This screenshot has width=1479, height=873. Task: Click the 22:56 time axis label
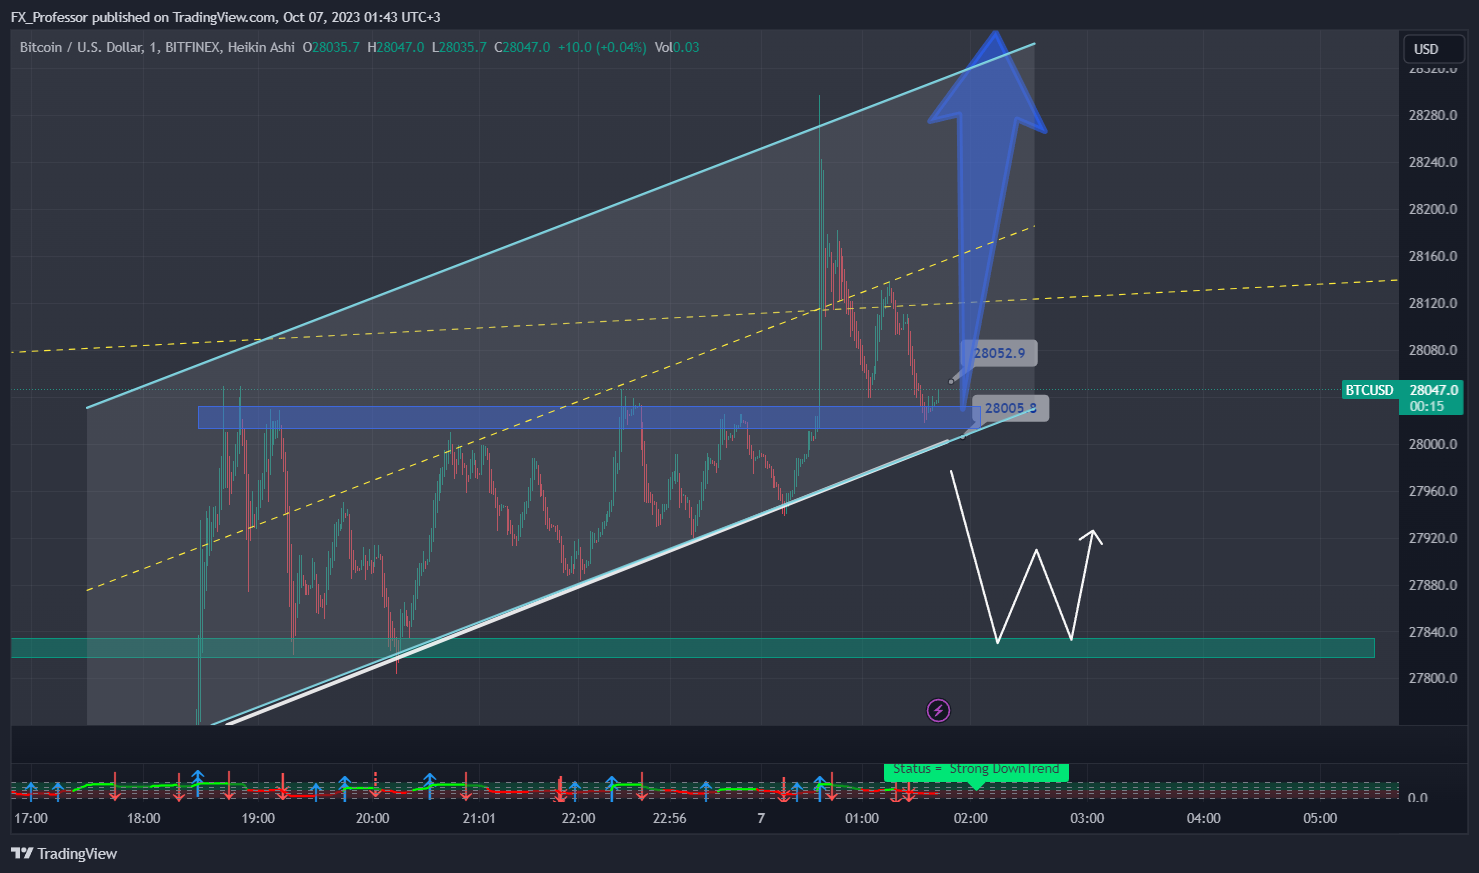pyautogui.click(x=670, y=818)
